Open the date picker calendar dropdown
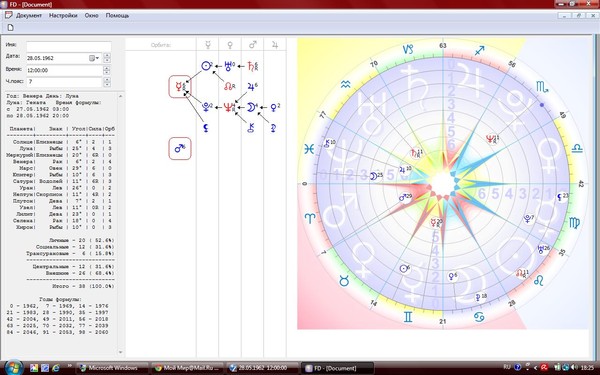Image resolution: width=600 pixels, height=375 pixels. point(95,58)
